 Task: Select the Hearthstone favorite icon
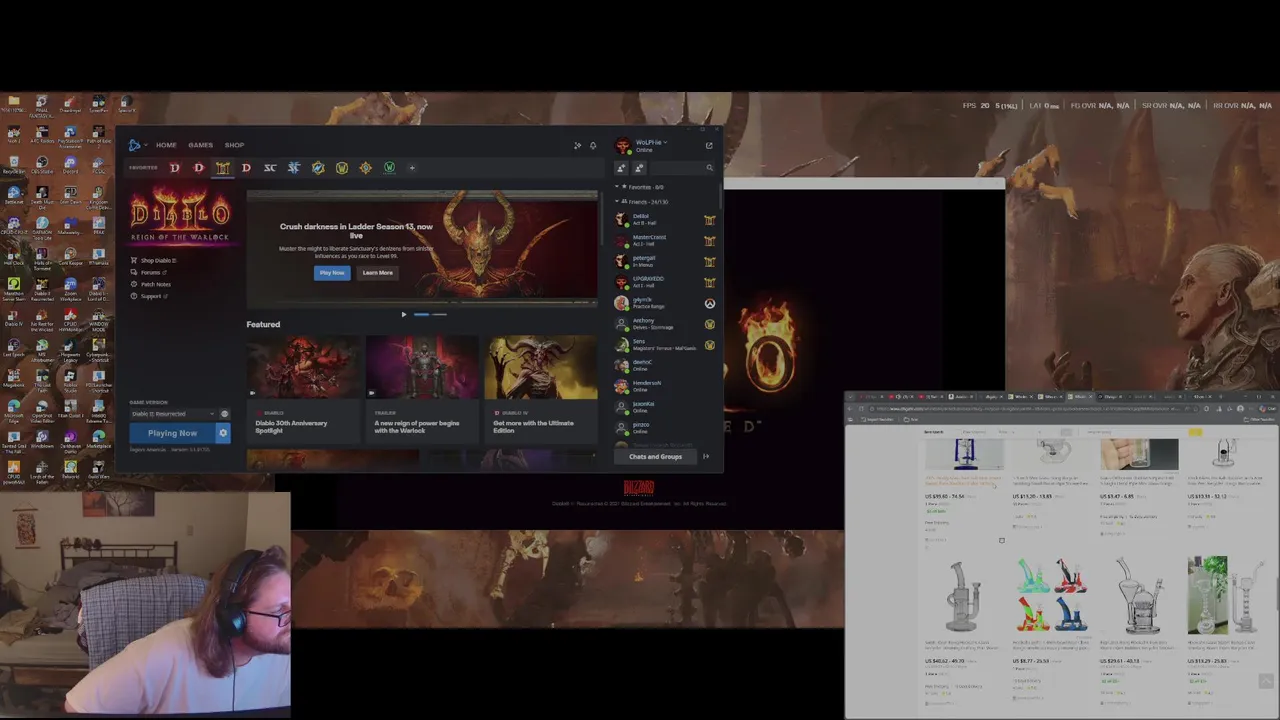tap(365, 168)
